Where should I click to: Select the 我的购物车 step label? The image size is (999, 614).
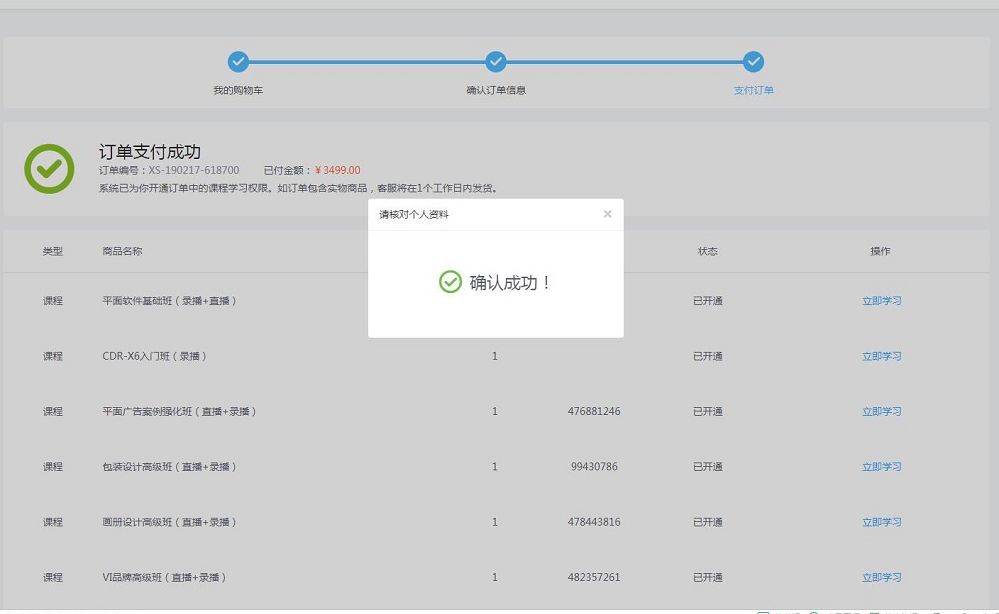238,89
